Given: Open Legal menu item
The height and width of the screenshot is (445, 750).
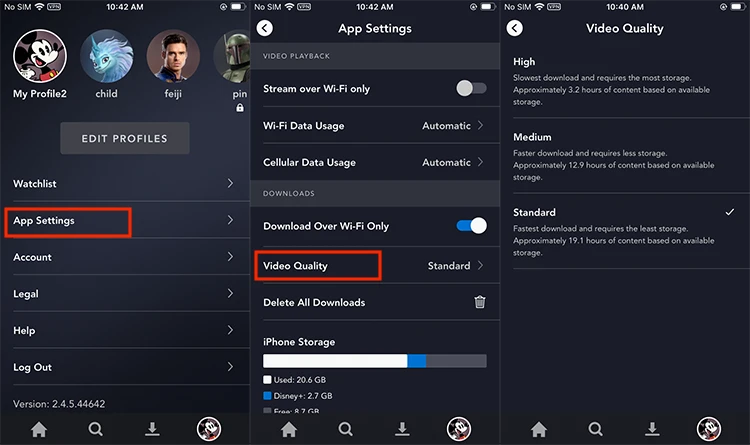Looking at the screenshot, I should point(124,293).
